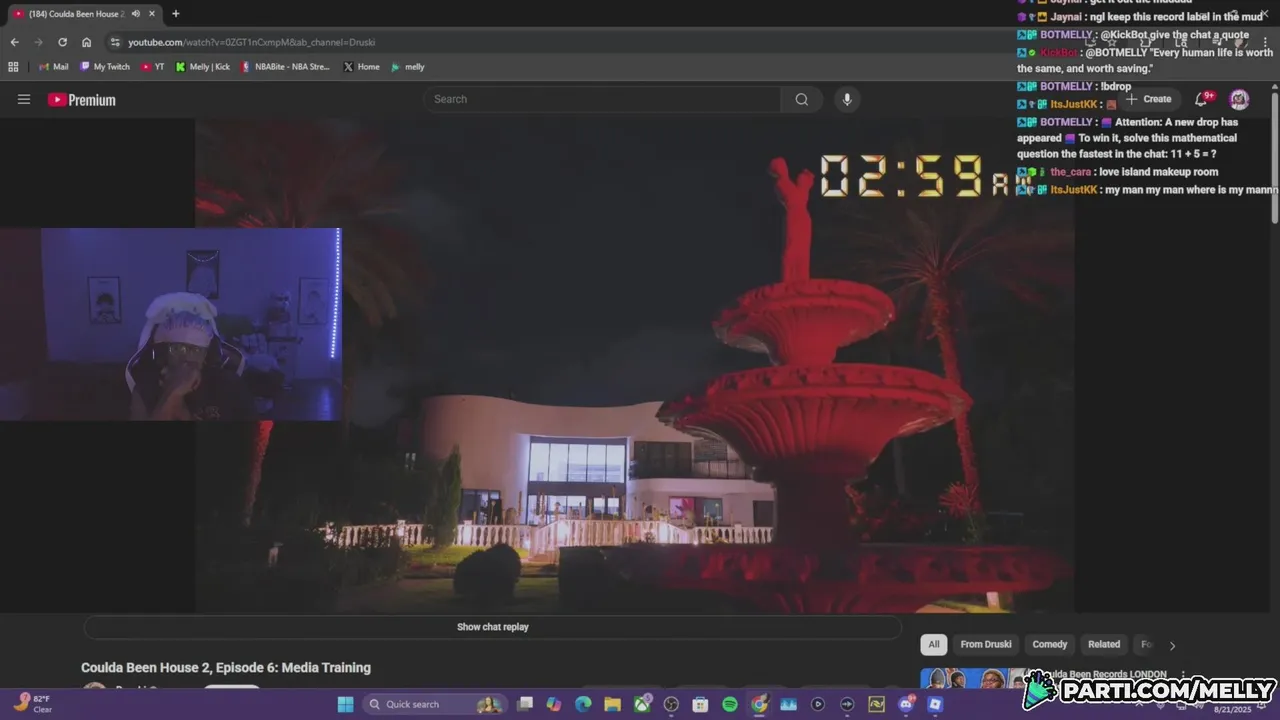Open the recommended video thumbnail below the chips
This screenshot has height=720, width=1280.
(x=972, y=679)
